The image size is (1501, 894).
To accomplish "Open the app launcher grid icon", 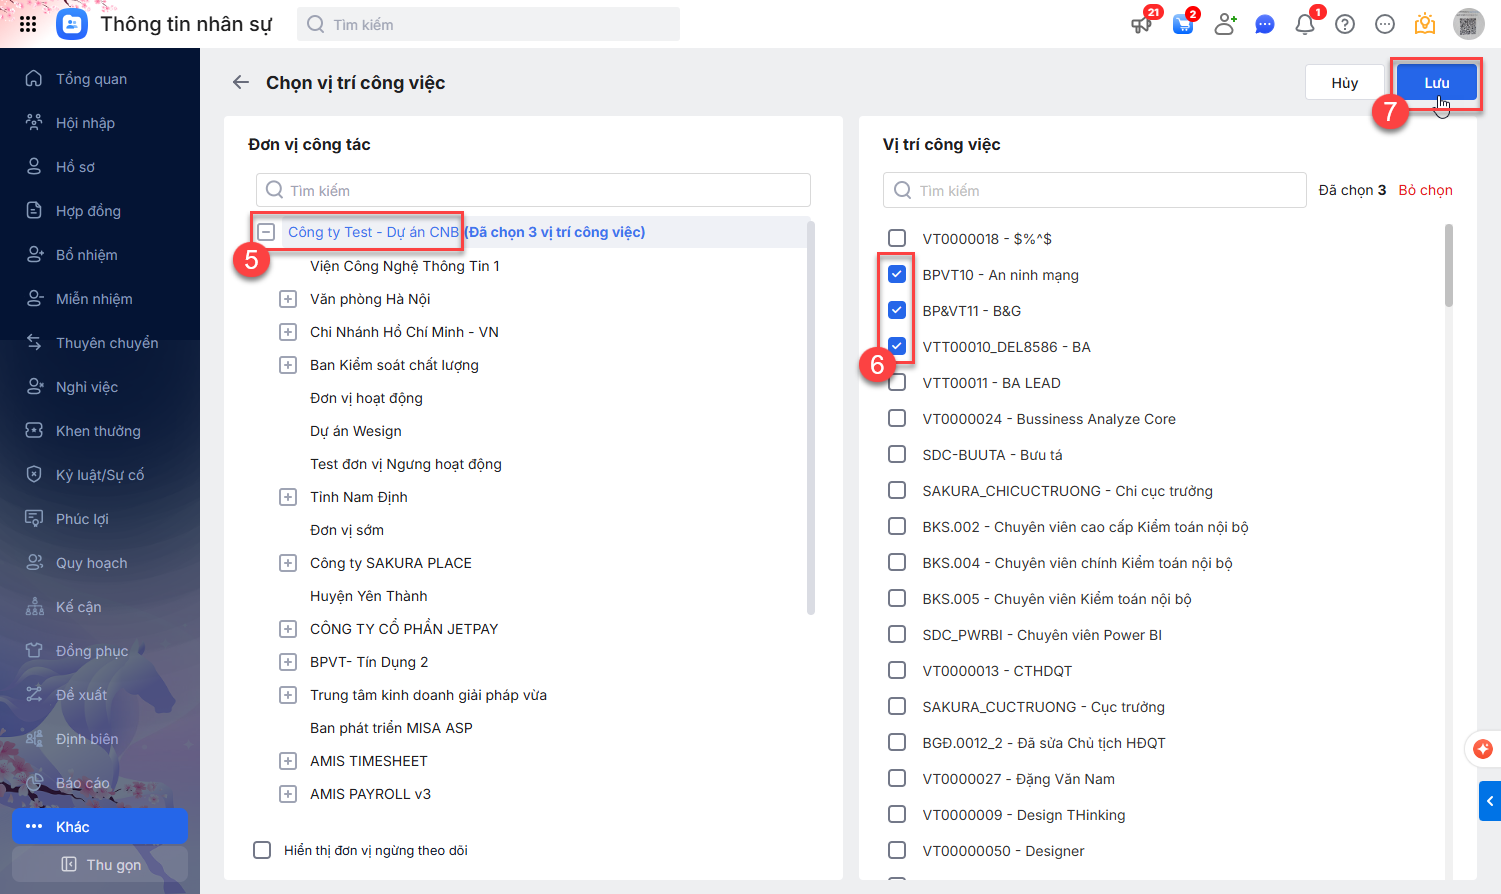I will (x=28, y=24).
